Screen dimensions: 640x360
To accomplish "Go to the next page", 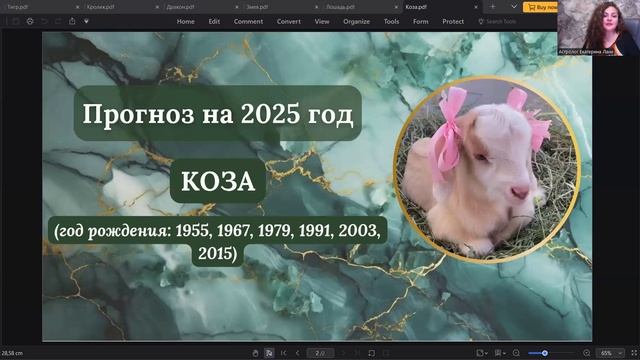I will click(x=343, y=353).
